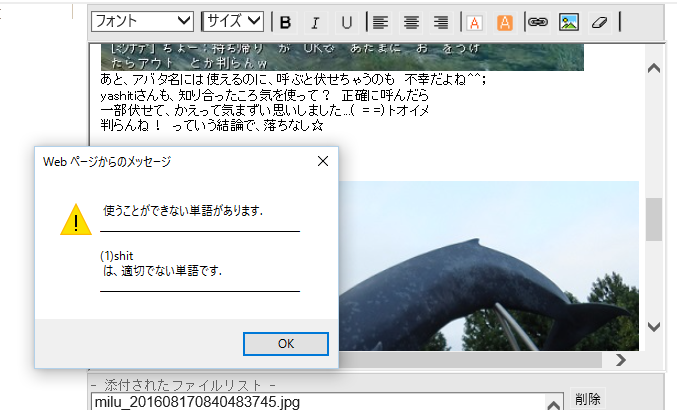Close the Web page message dialog

(x=322, y=160)
